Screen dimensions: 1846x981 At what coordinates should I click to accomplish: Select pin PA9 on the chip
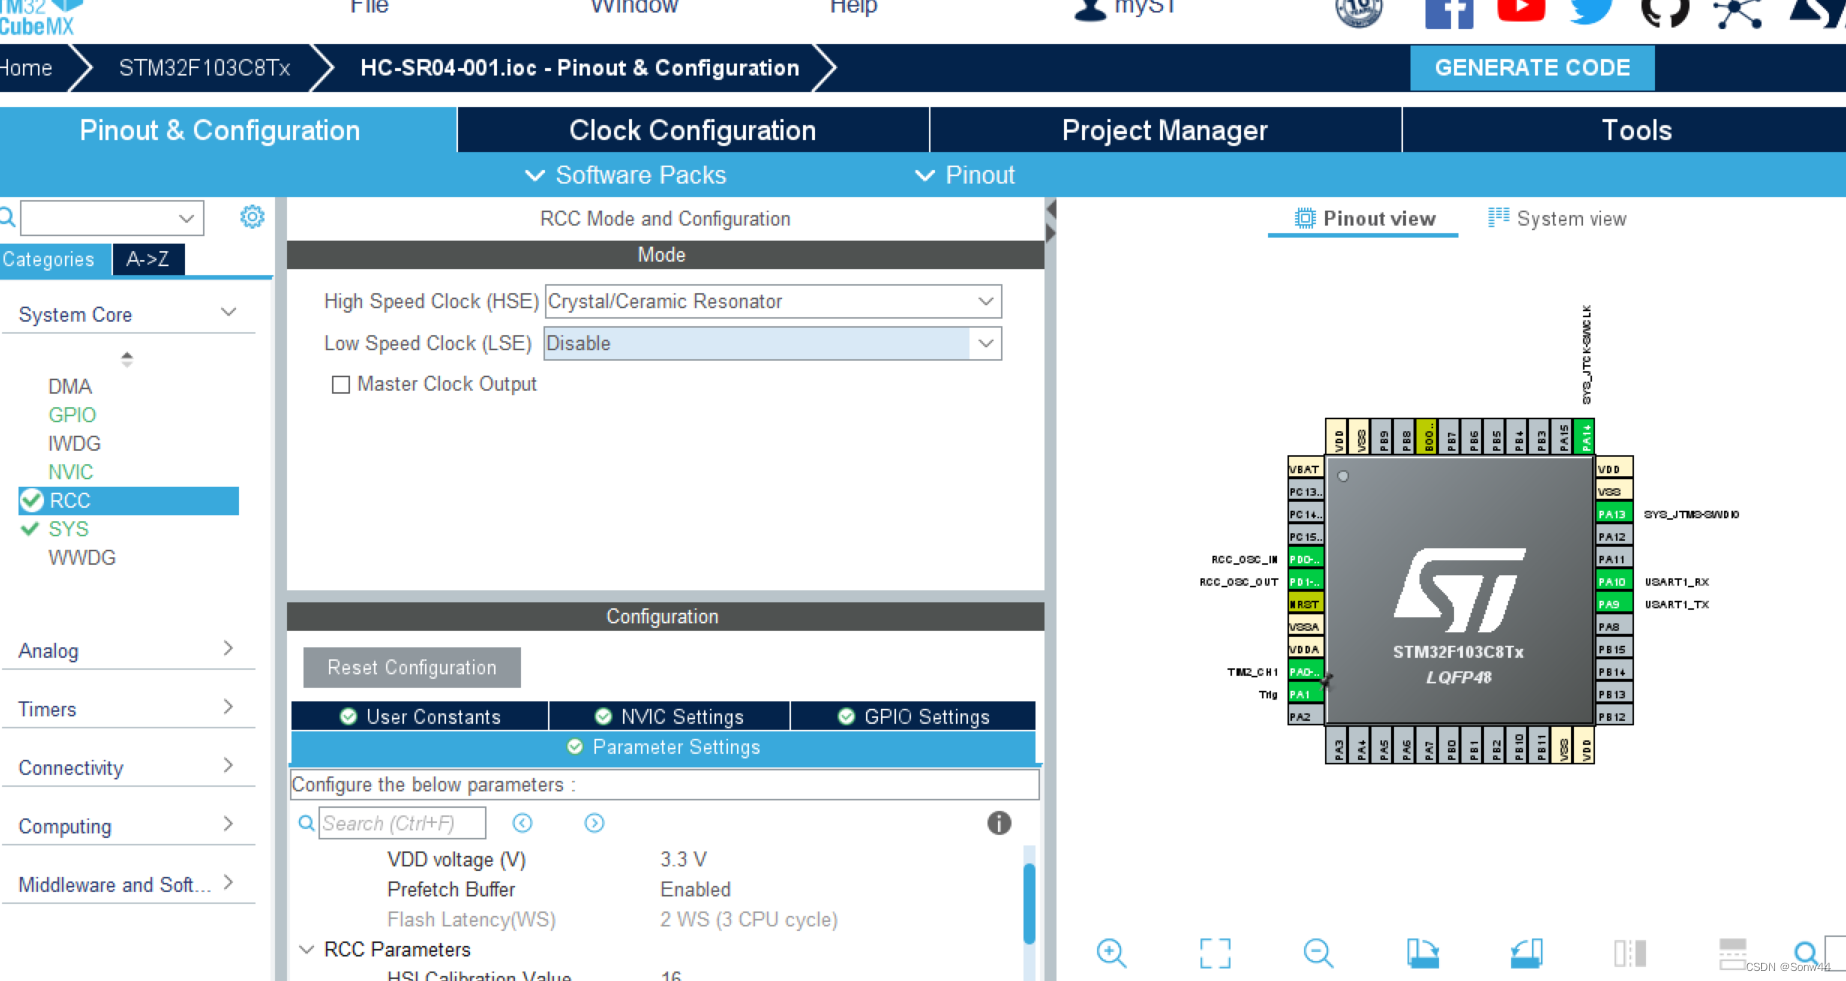click(1612, 604)
